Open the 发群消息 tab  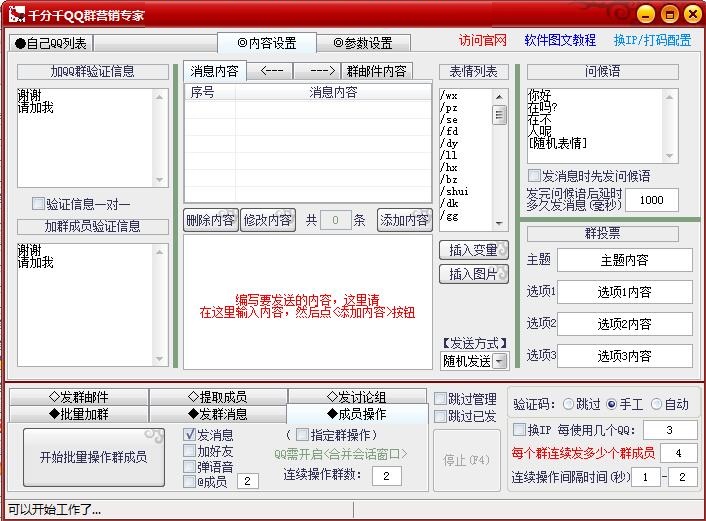tap(218, 414)
